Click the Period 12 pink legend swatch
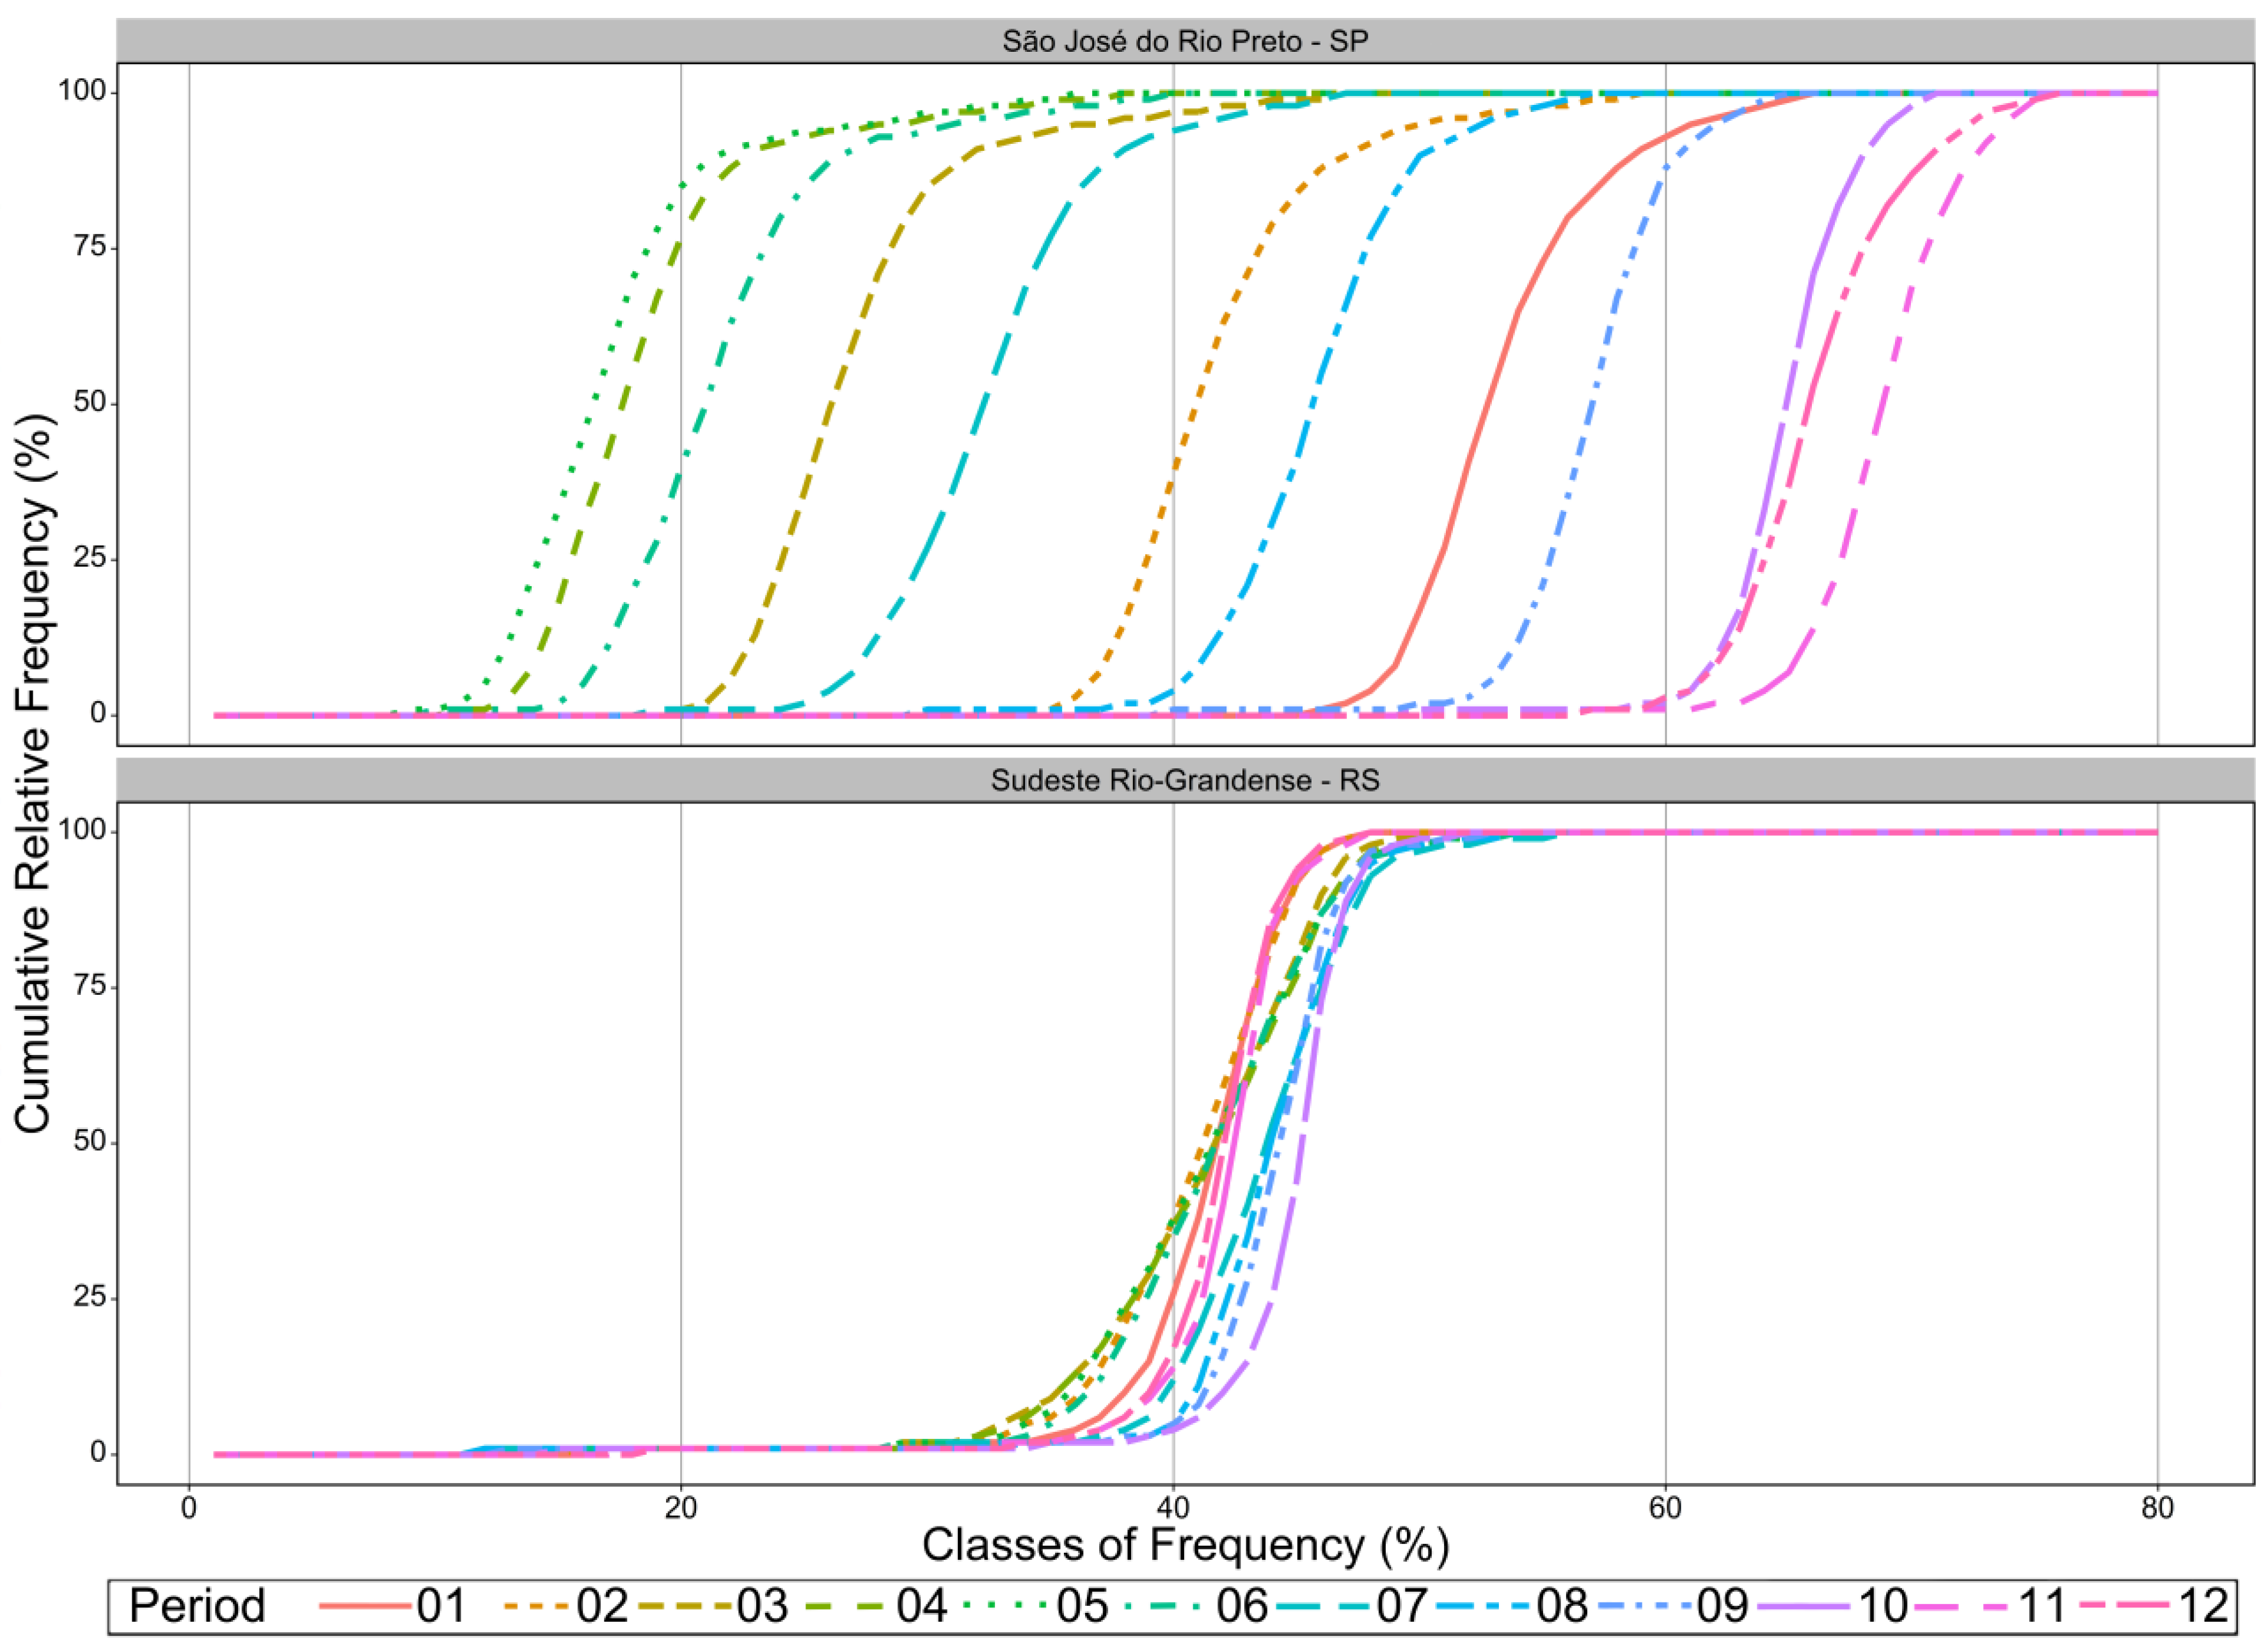 2124,1606
